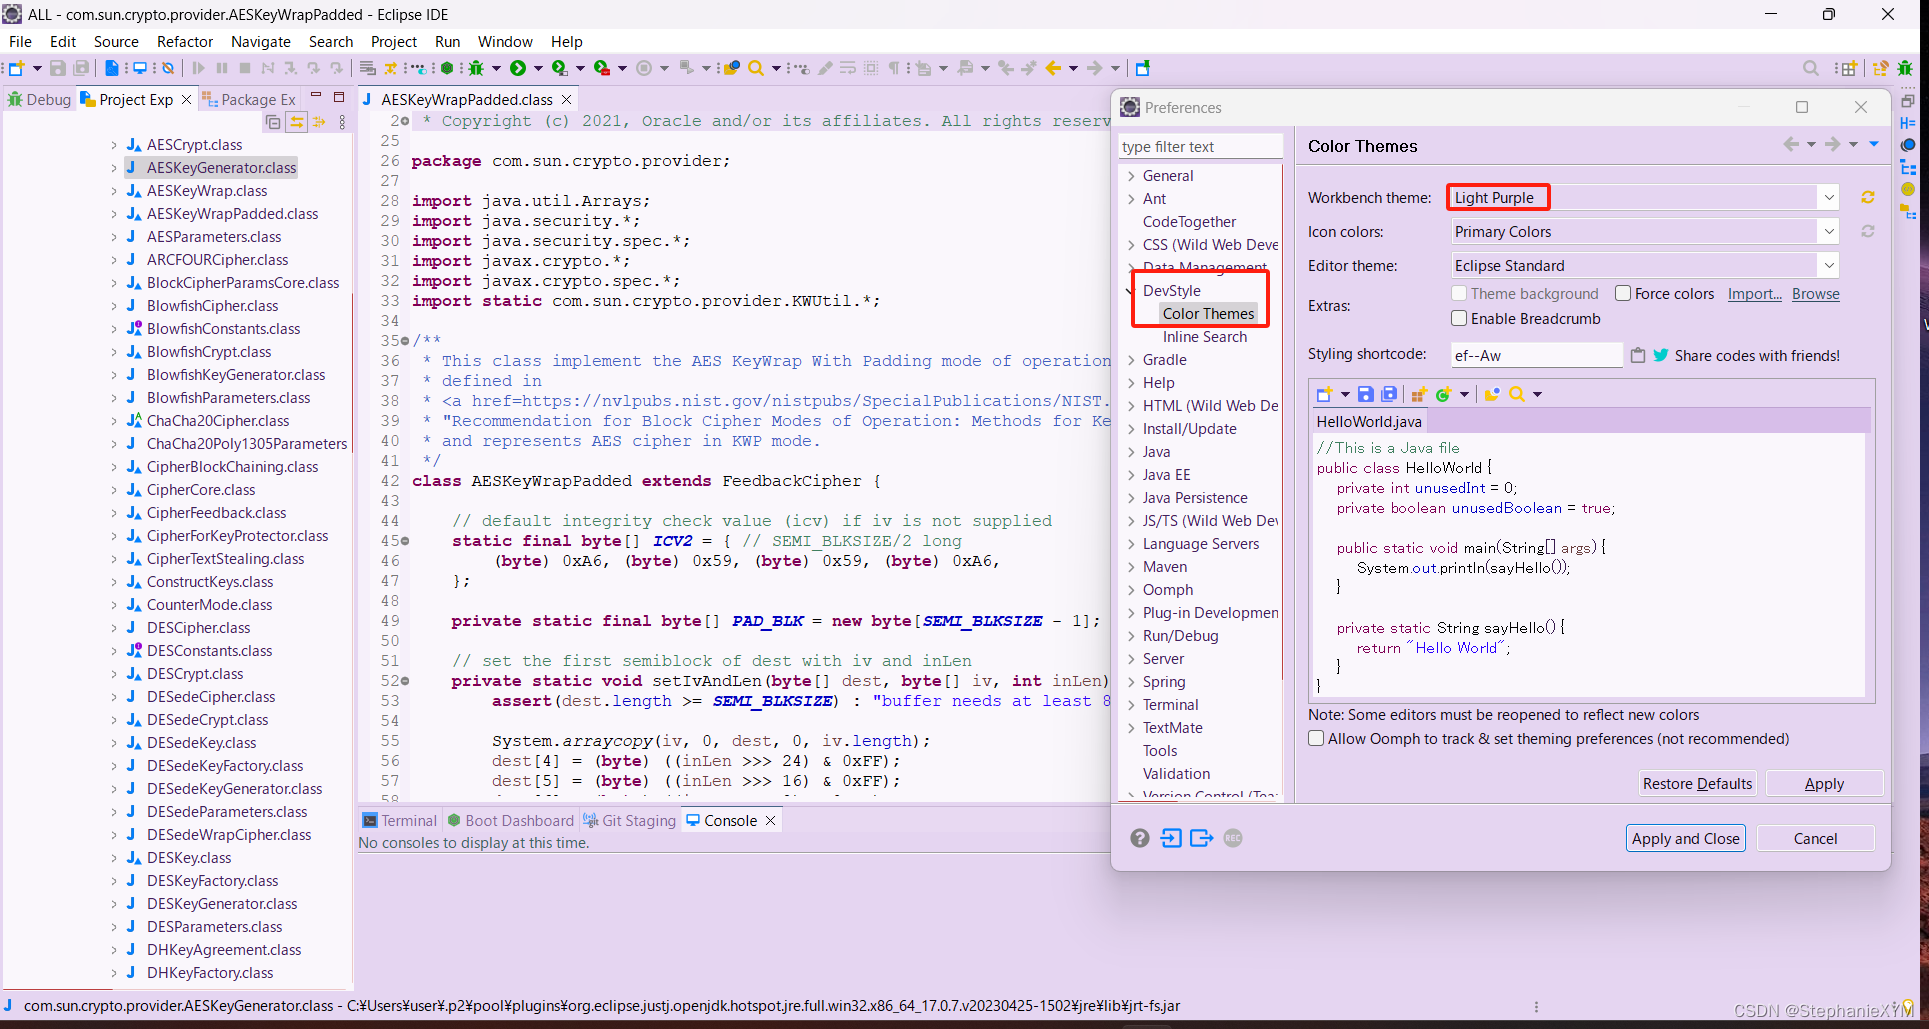Click the Run External Tools red toolbox icon
The width and height of the screenshot is (1929, 1029).
click(x=602, y=68)
